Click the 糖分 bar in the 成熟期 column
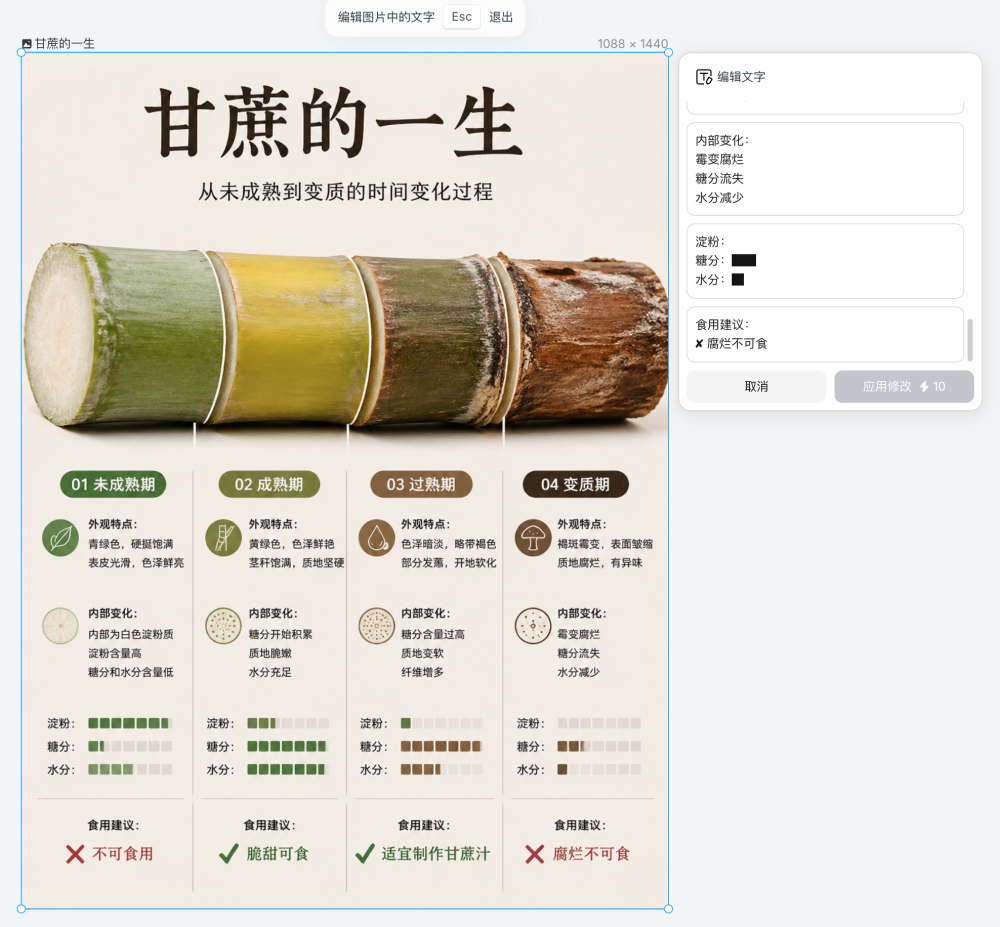Screen dimensions: 1000x927 point(288,746)
